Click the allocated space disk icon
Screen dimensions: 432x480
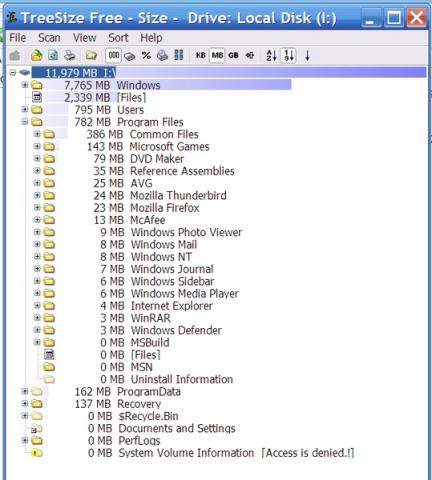click(x=129, y=56)
